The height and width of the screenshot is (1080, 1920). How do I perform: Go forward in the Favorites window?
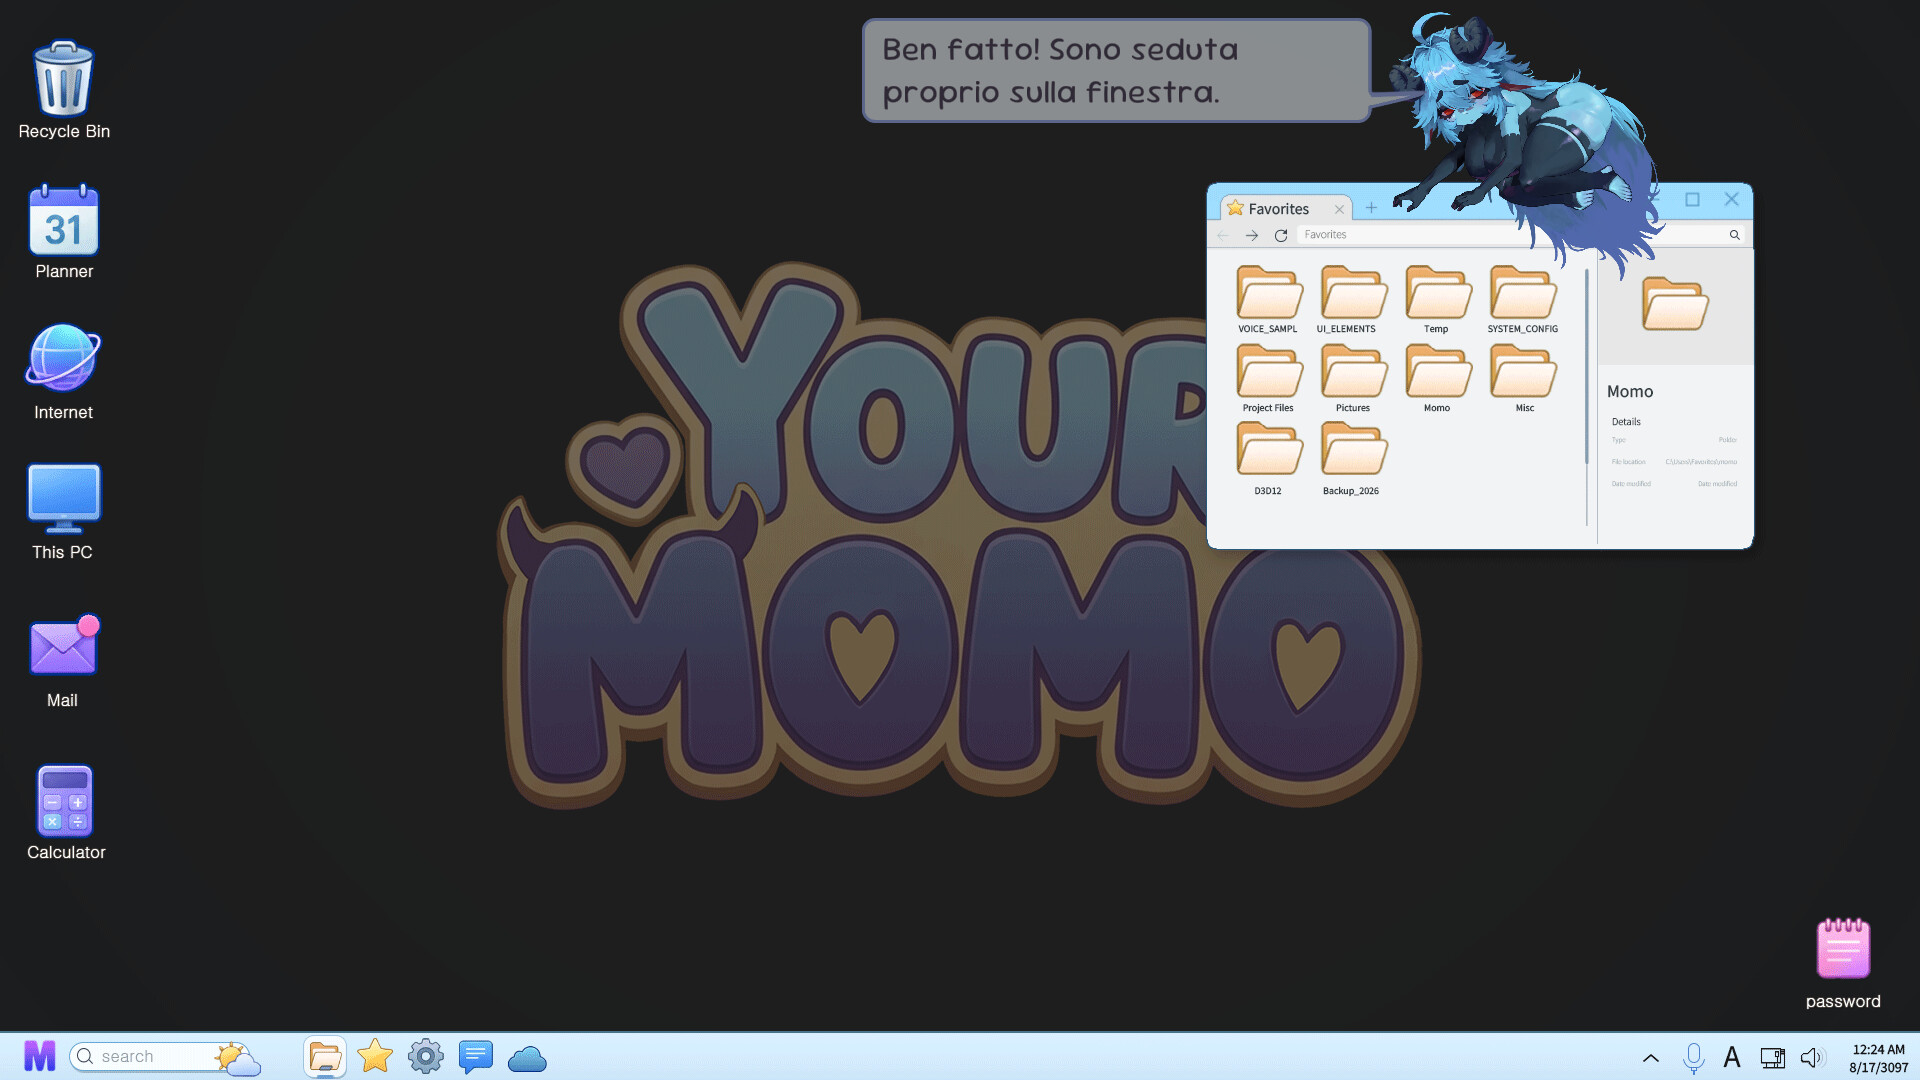tap(1252, 235)
